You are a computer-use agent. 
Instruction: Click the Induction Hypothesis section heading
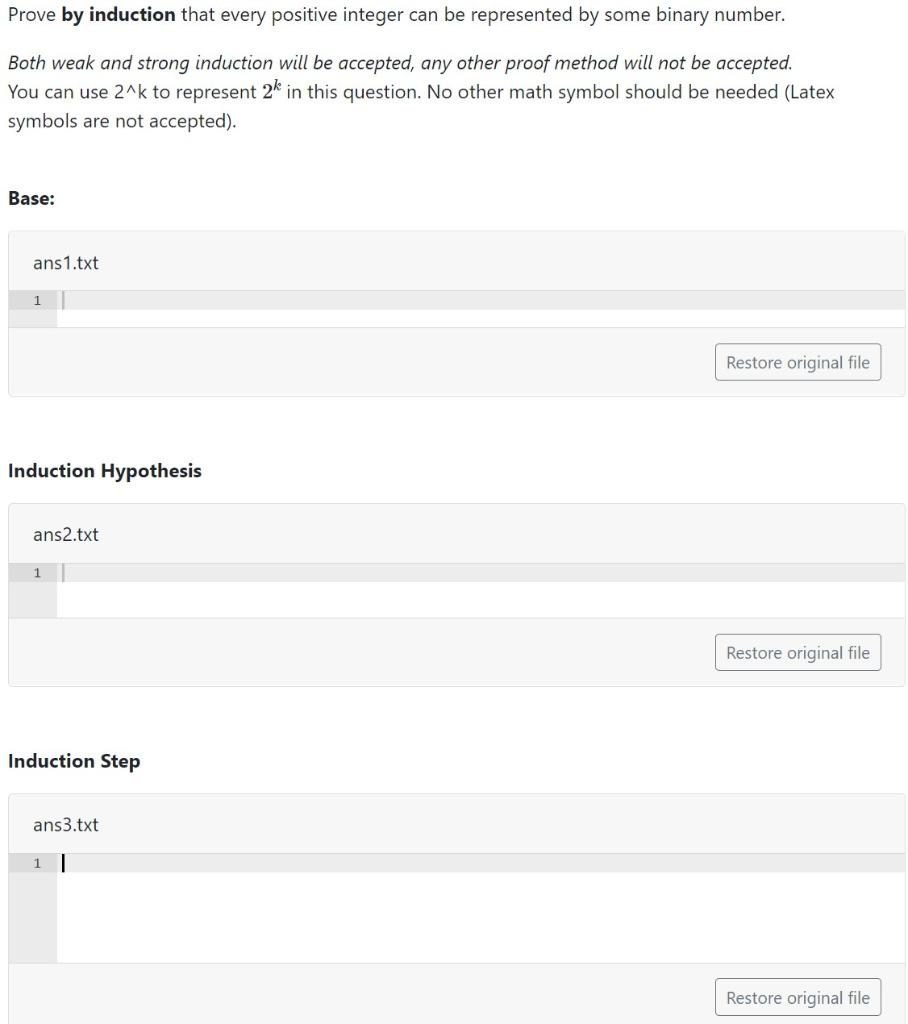tap(104, 470)
